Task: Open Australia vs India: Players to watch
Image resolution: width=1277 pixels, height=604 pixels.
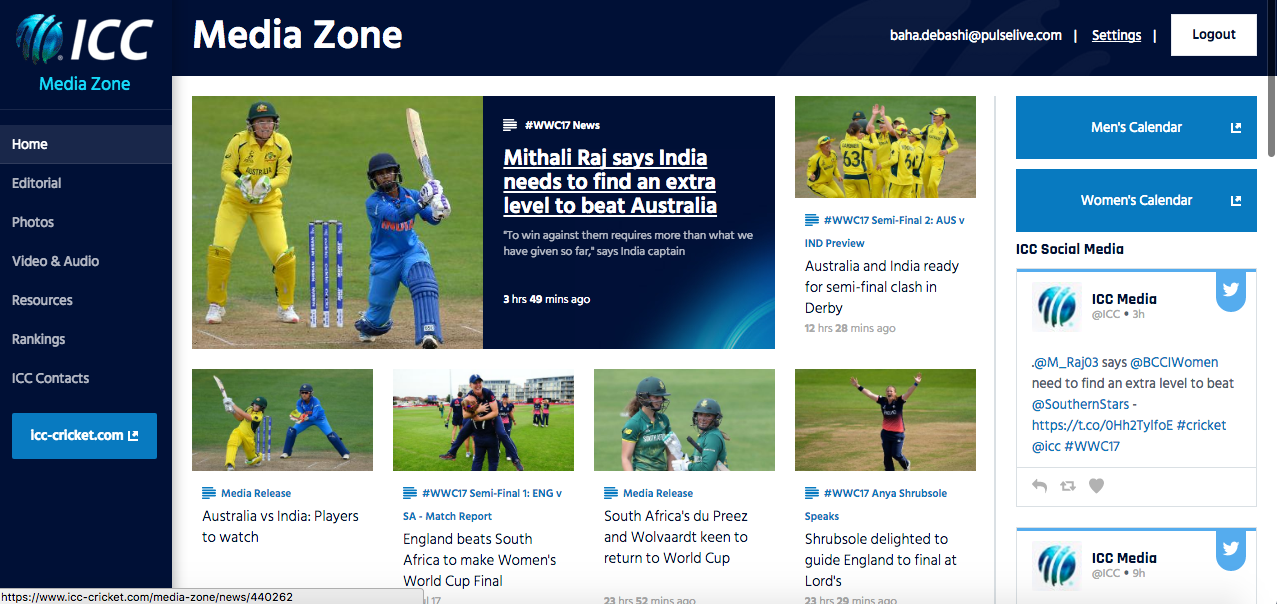Action: tap(280, 527)
